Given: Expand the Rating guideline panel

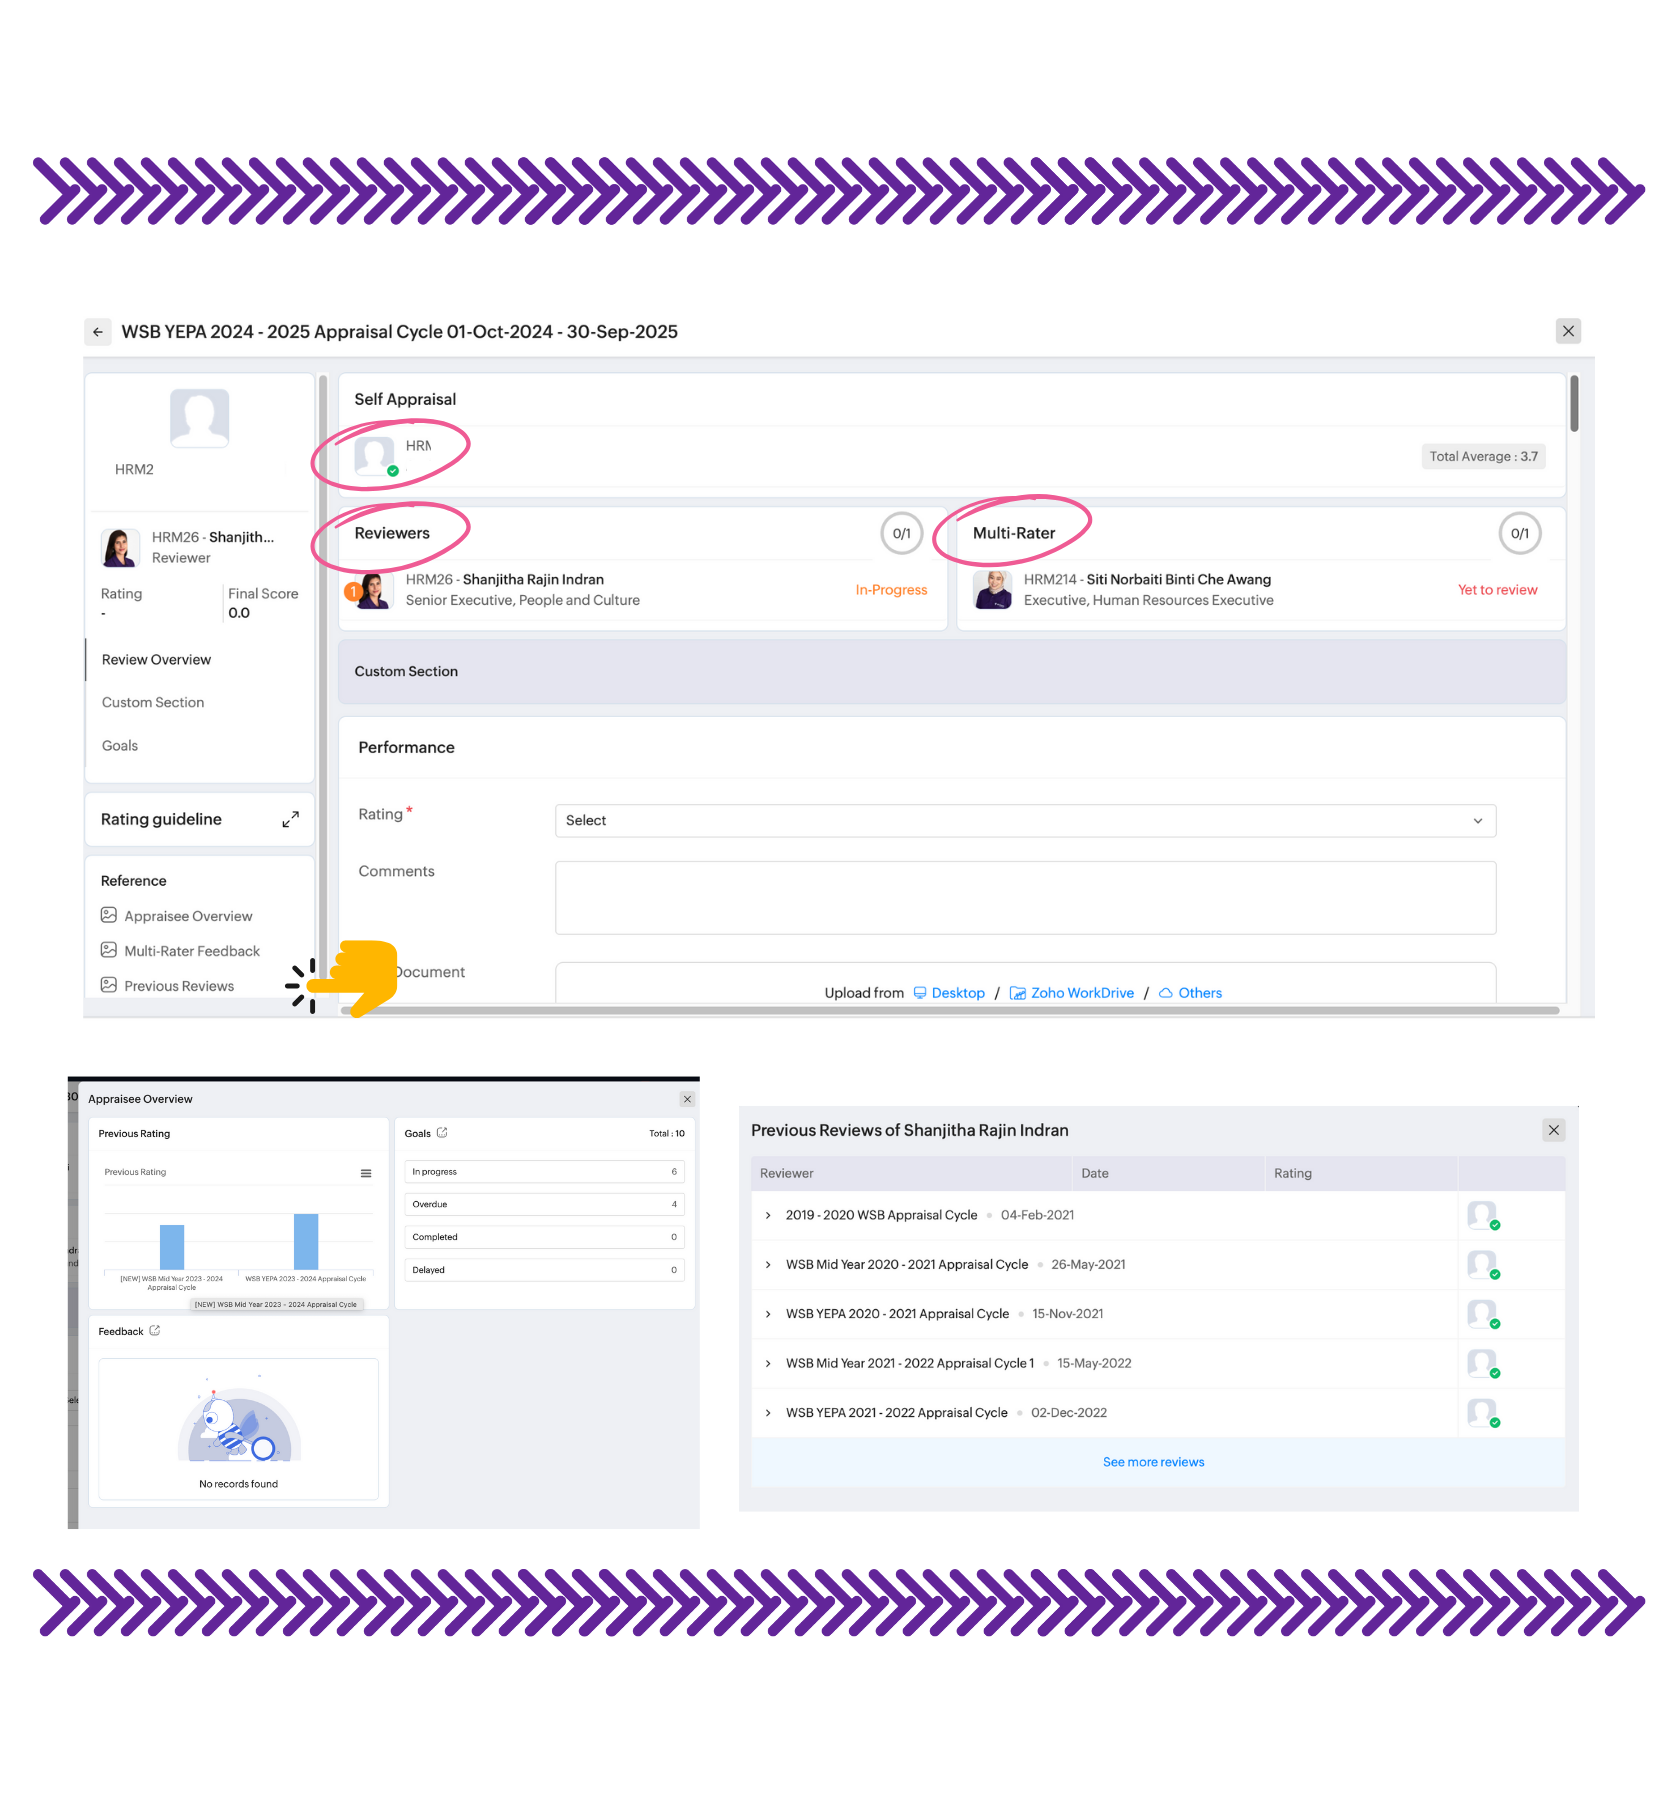Looking at the screenshot, I should (x=290, y=820).
